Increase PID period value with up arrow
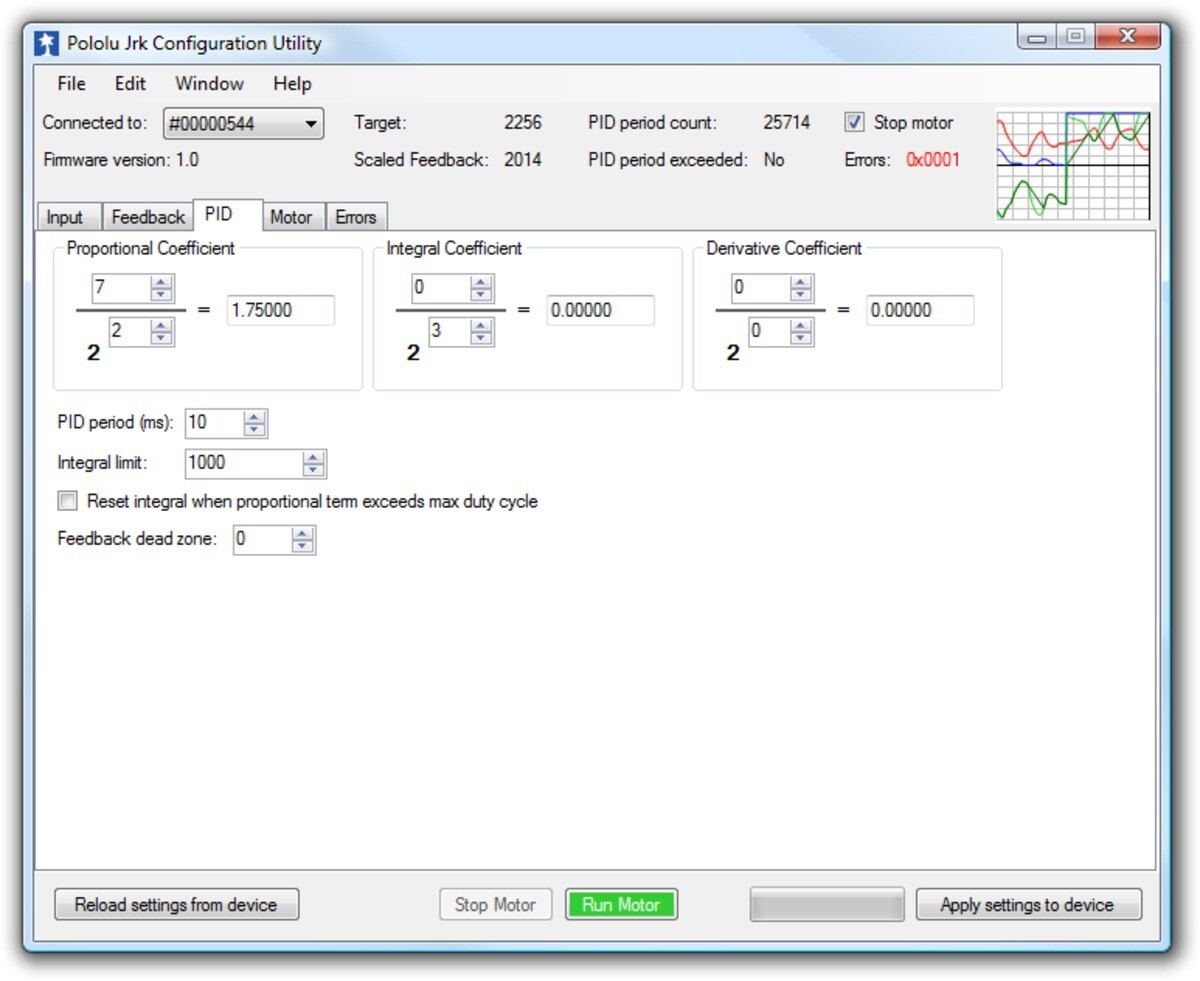The height and width of the screenshot is (981, 1200). point(254,417)
